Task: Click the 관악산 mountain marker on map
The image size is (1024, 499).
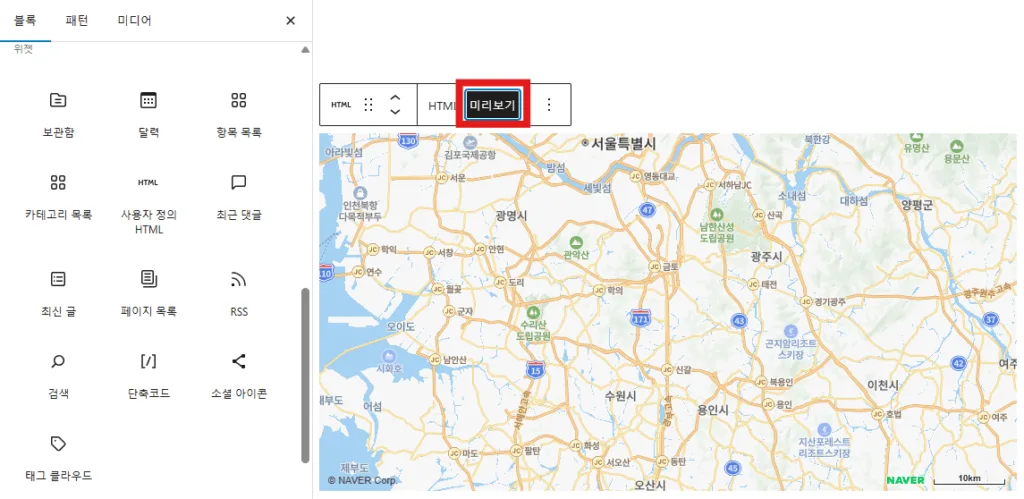Action: [575, 248]
